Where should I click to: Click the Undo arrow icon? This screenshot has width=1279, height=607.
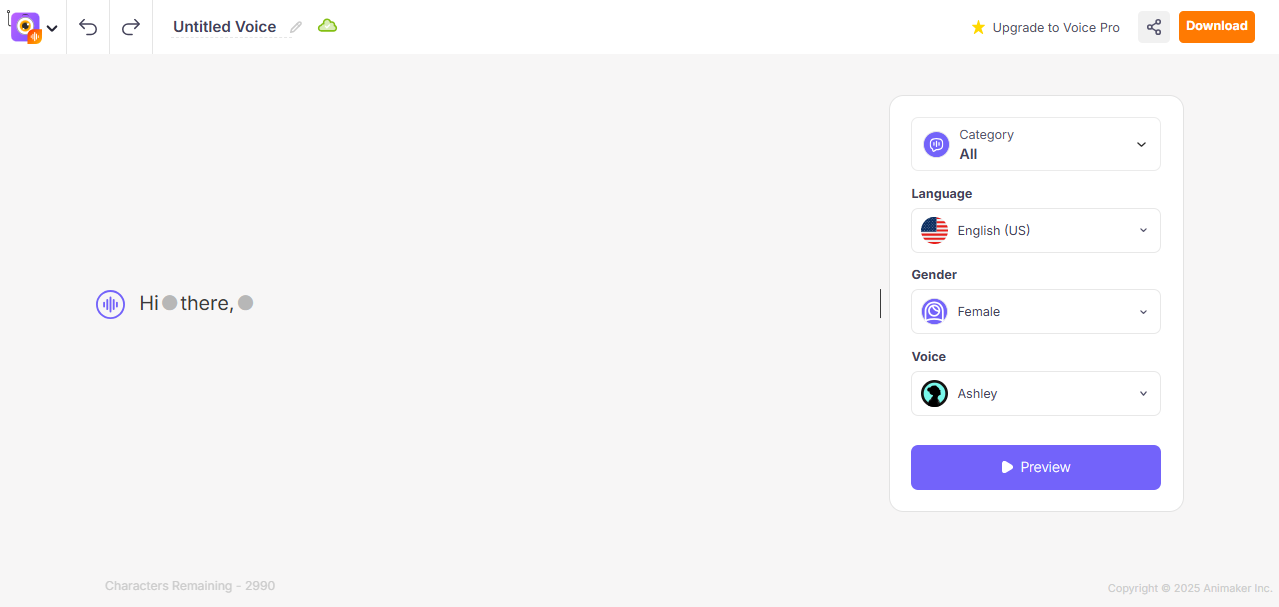pos(88,27)
